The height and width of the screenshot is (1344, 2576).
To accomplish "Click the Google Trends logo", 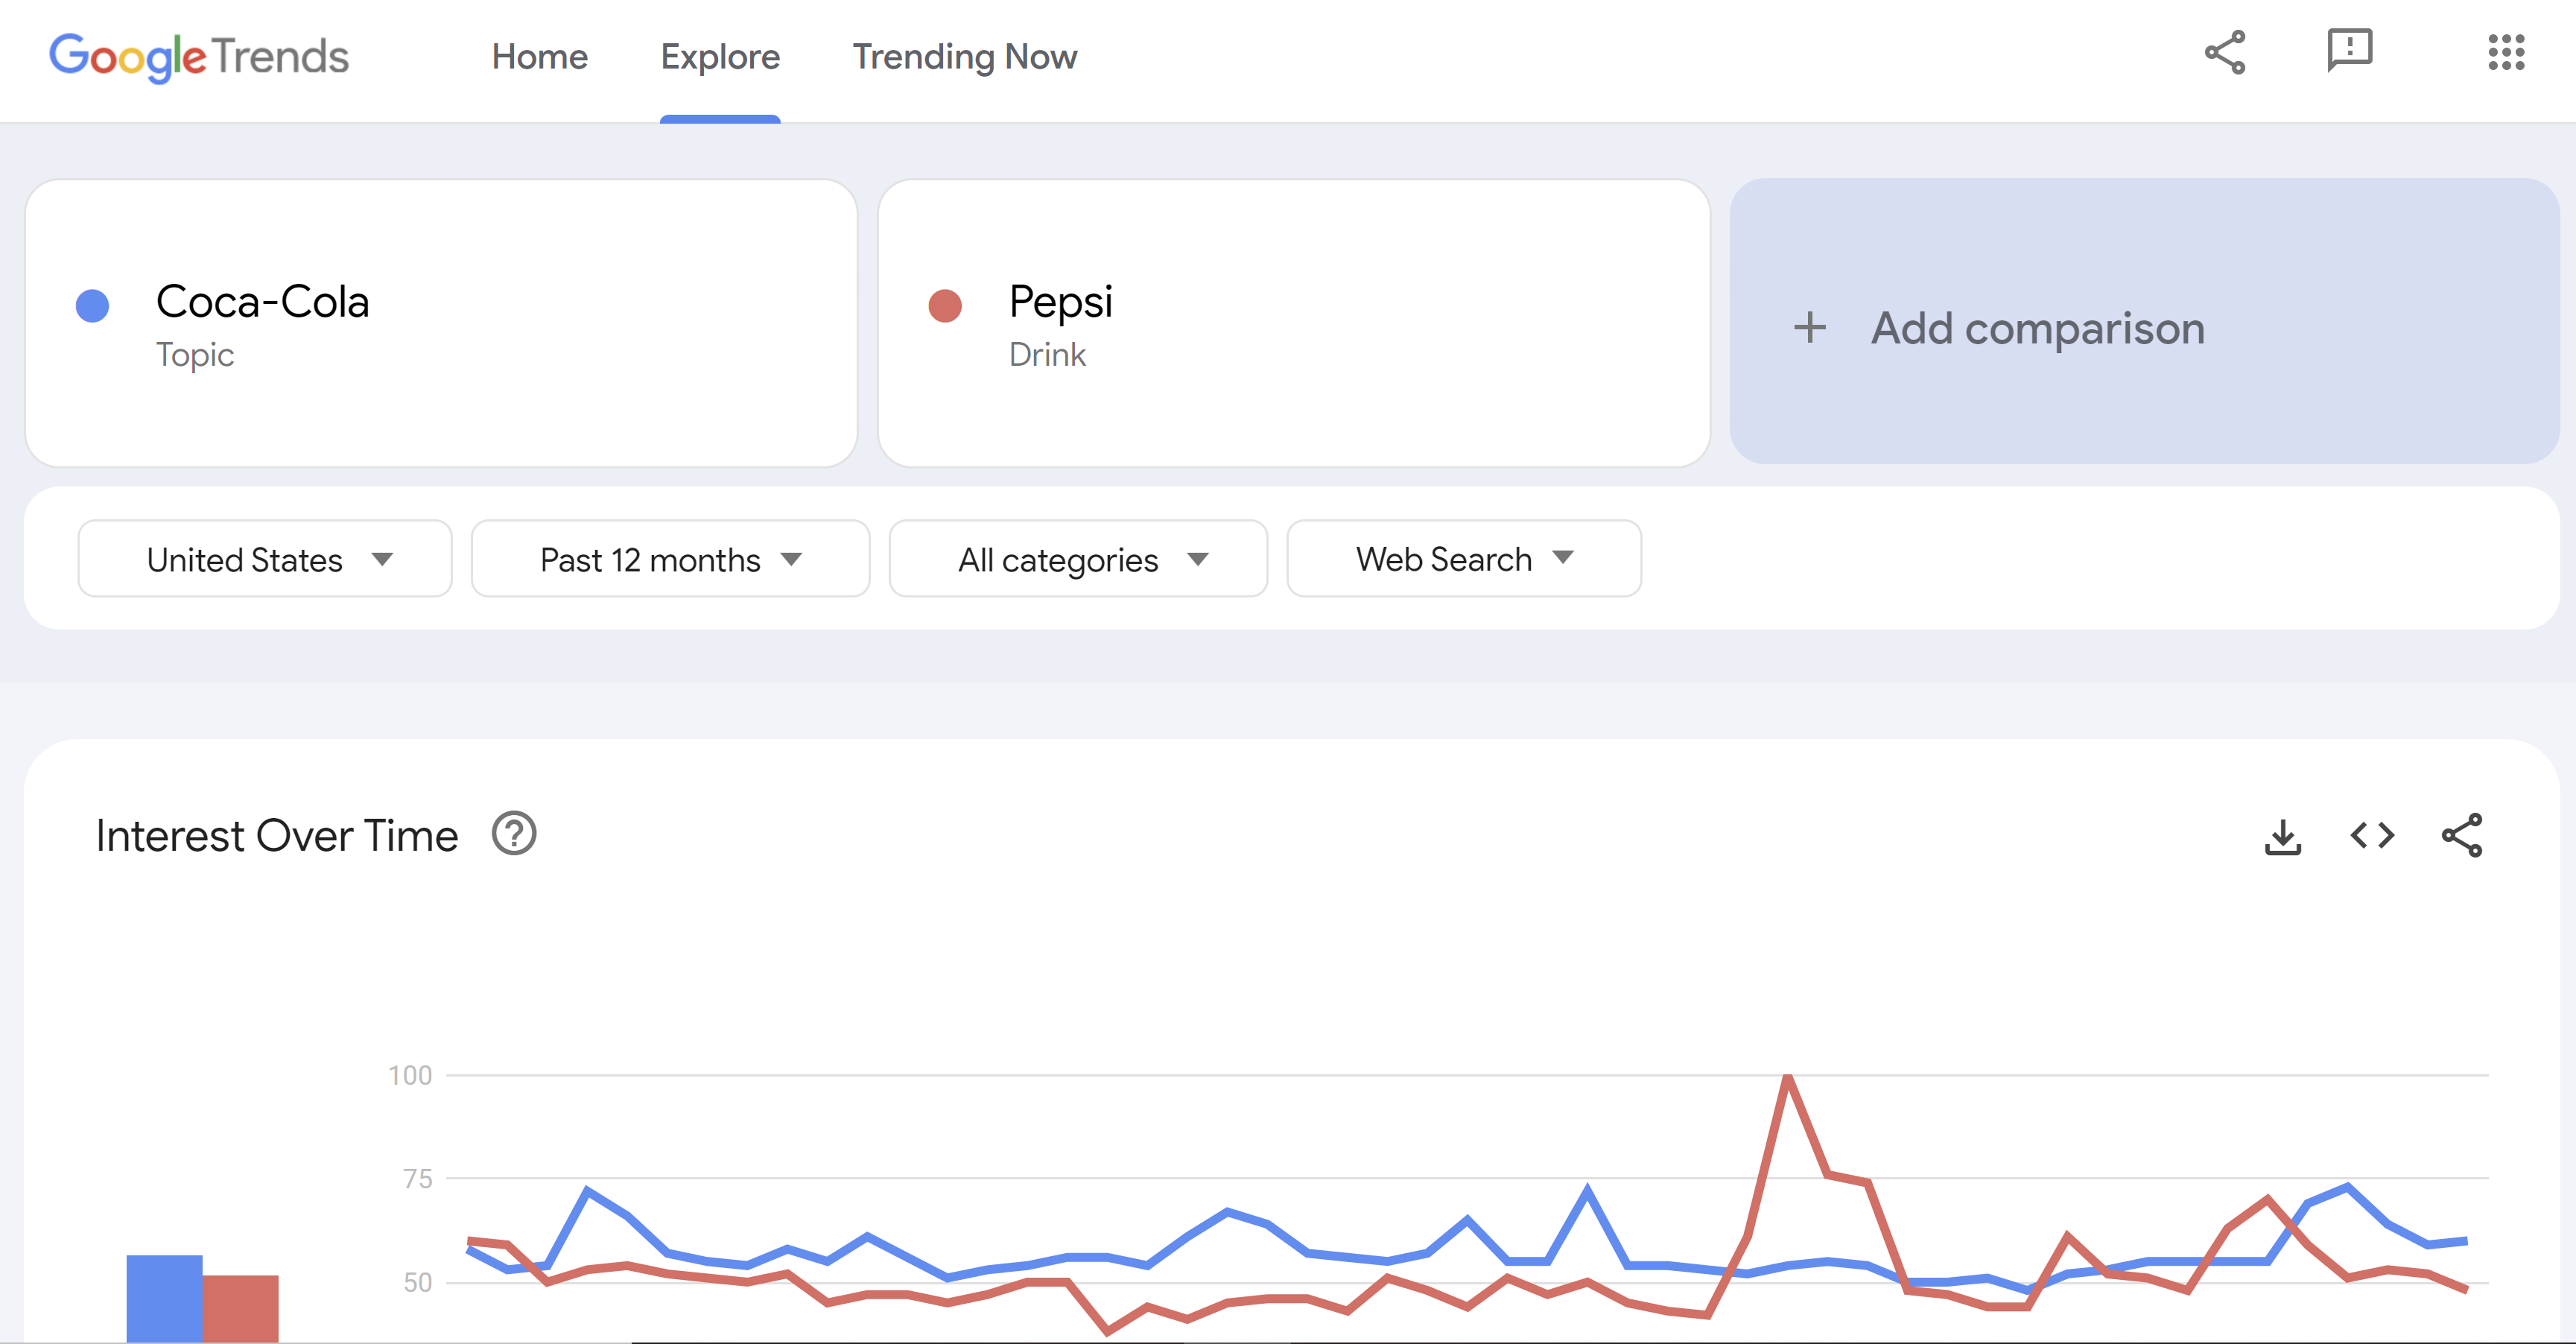I will click(199, 57).
